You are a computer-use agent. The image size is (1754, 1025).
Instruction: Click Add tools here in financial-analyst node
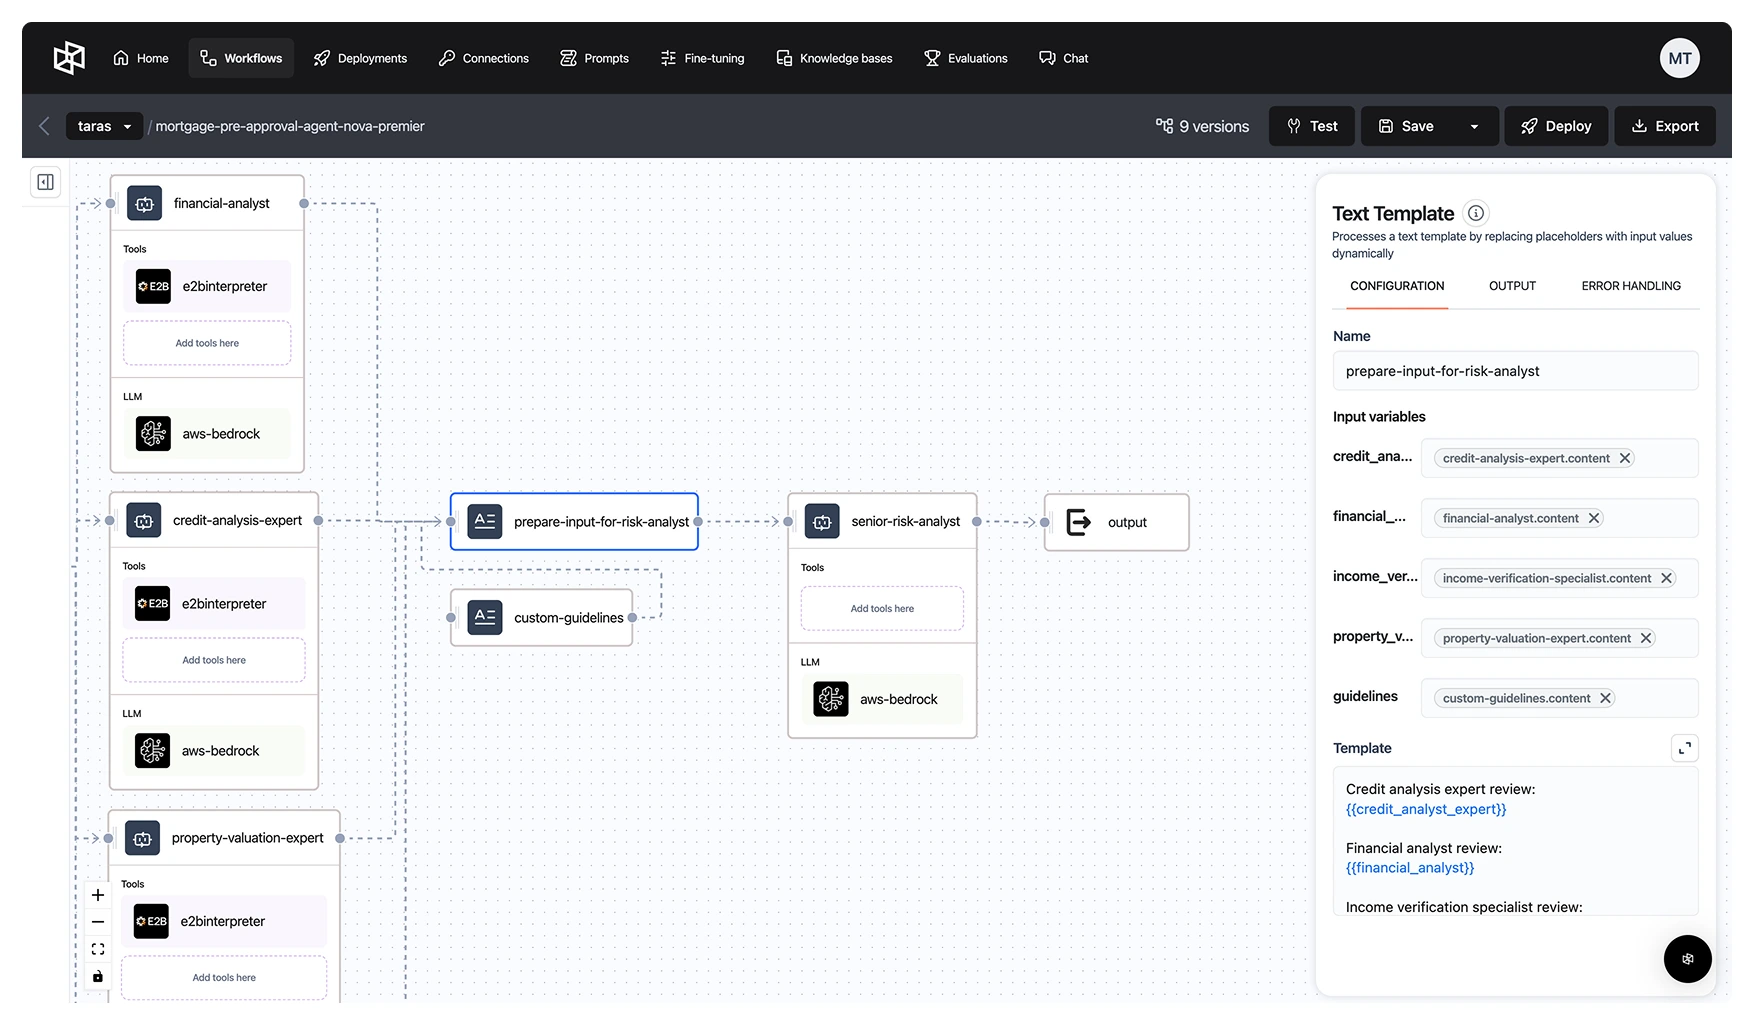point(207,343)
